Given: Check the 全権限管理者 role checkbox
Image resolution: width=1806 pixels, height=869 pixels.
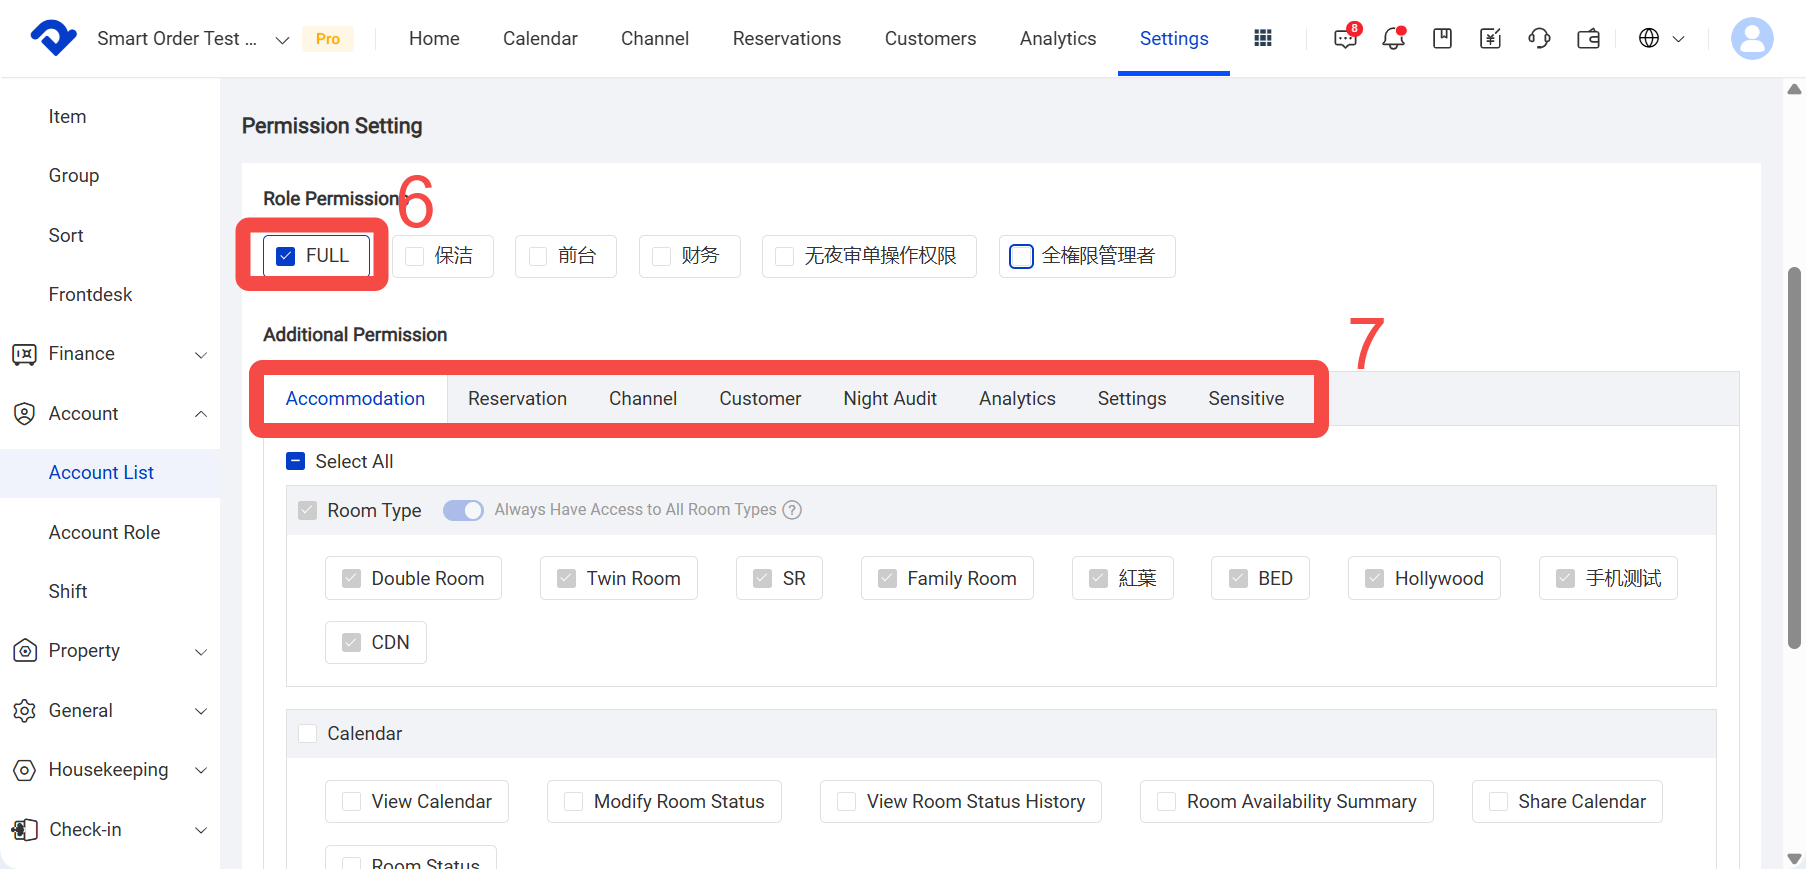Looking at the screenshot, I should pyautogui.click(x=1021, y=256).
